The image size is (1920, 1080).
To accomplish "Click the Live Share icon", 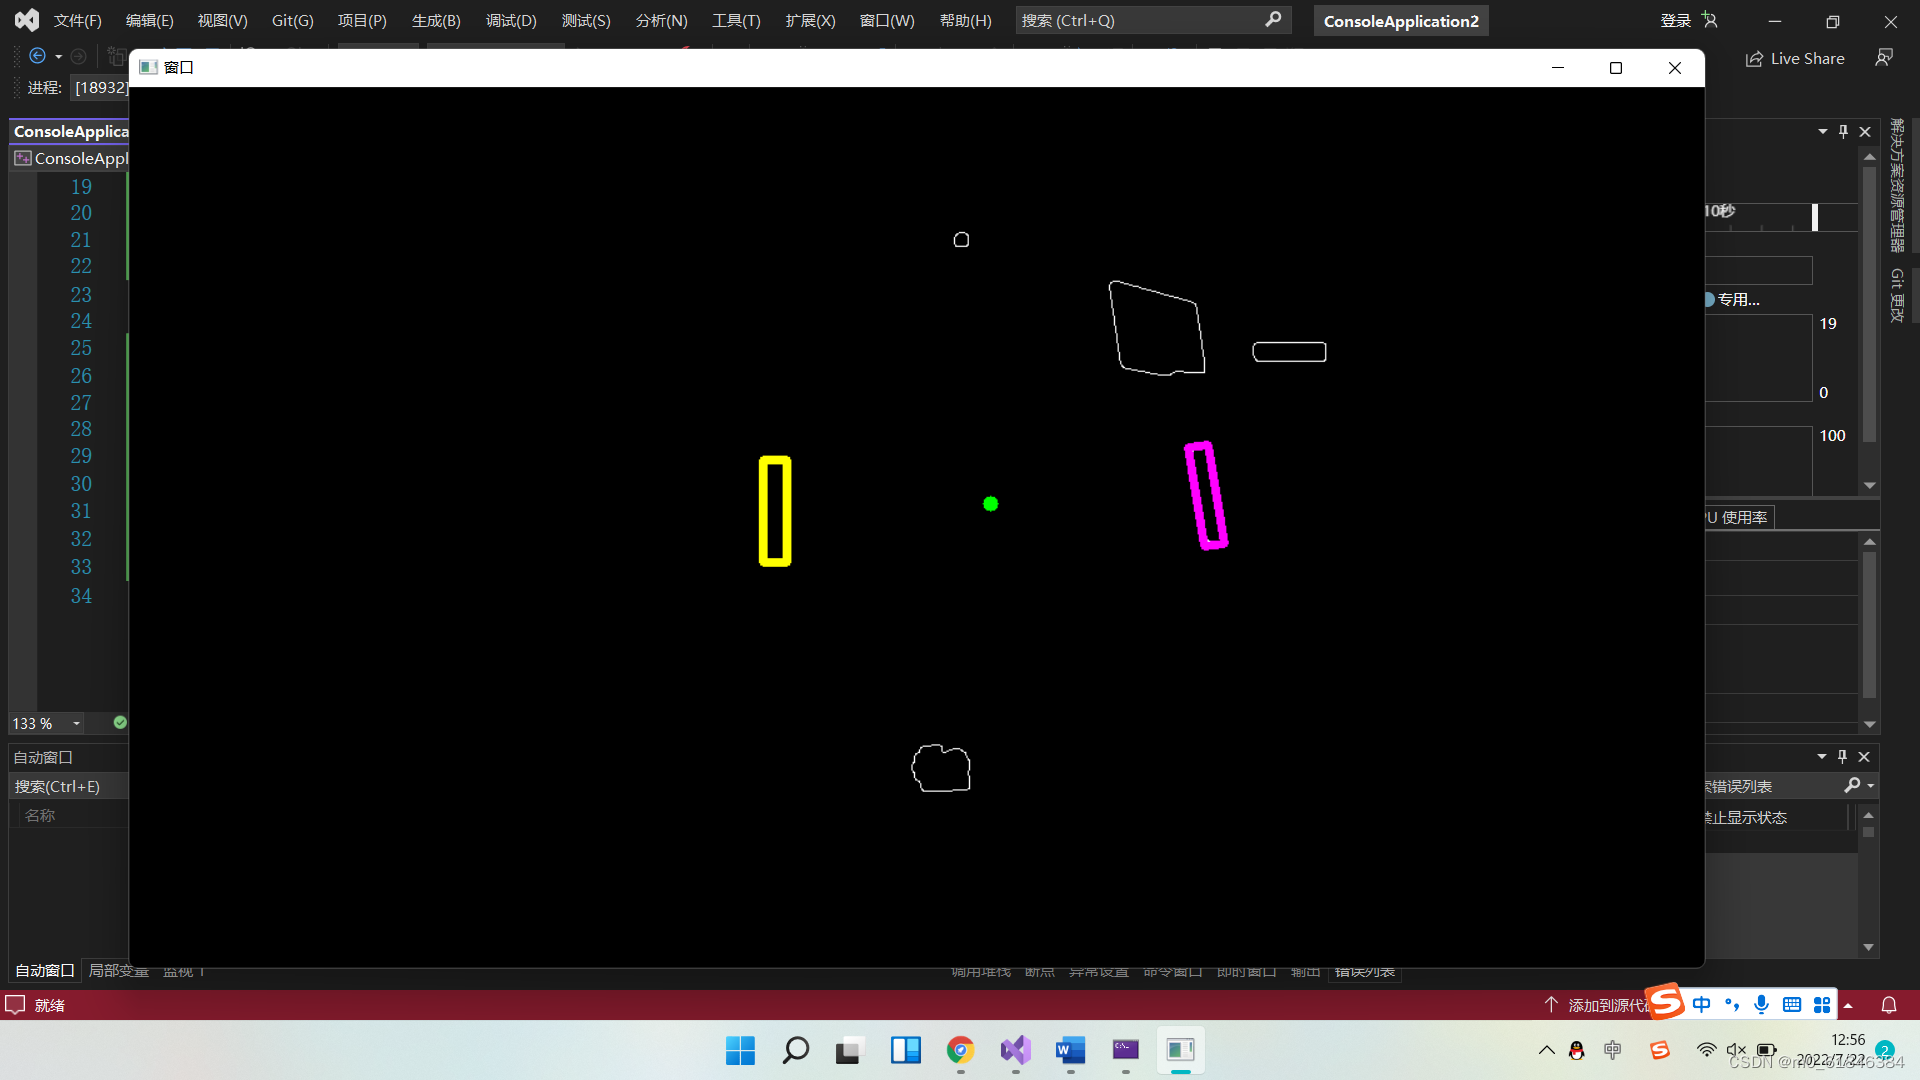I will [1754, 59].
